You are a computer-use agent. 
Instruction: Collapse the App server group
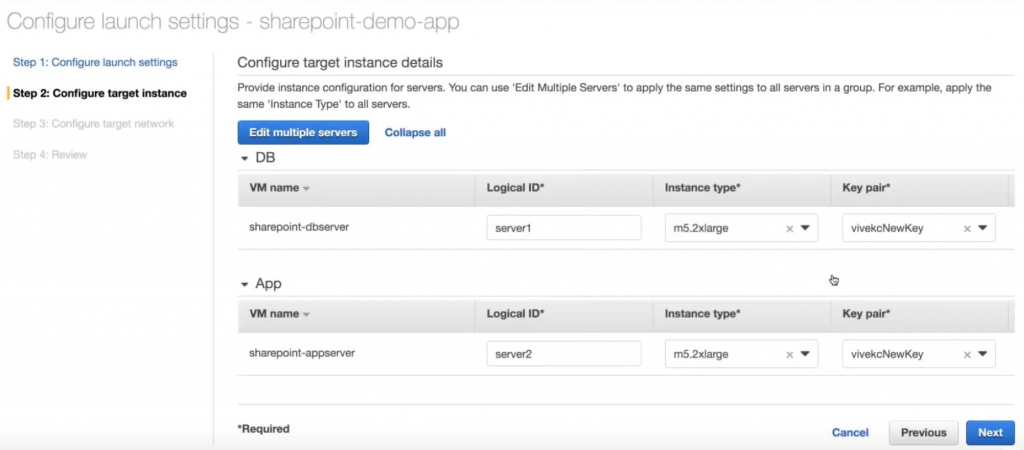[245, 285]
